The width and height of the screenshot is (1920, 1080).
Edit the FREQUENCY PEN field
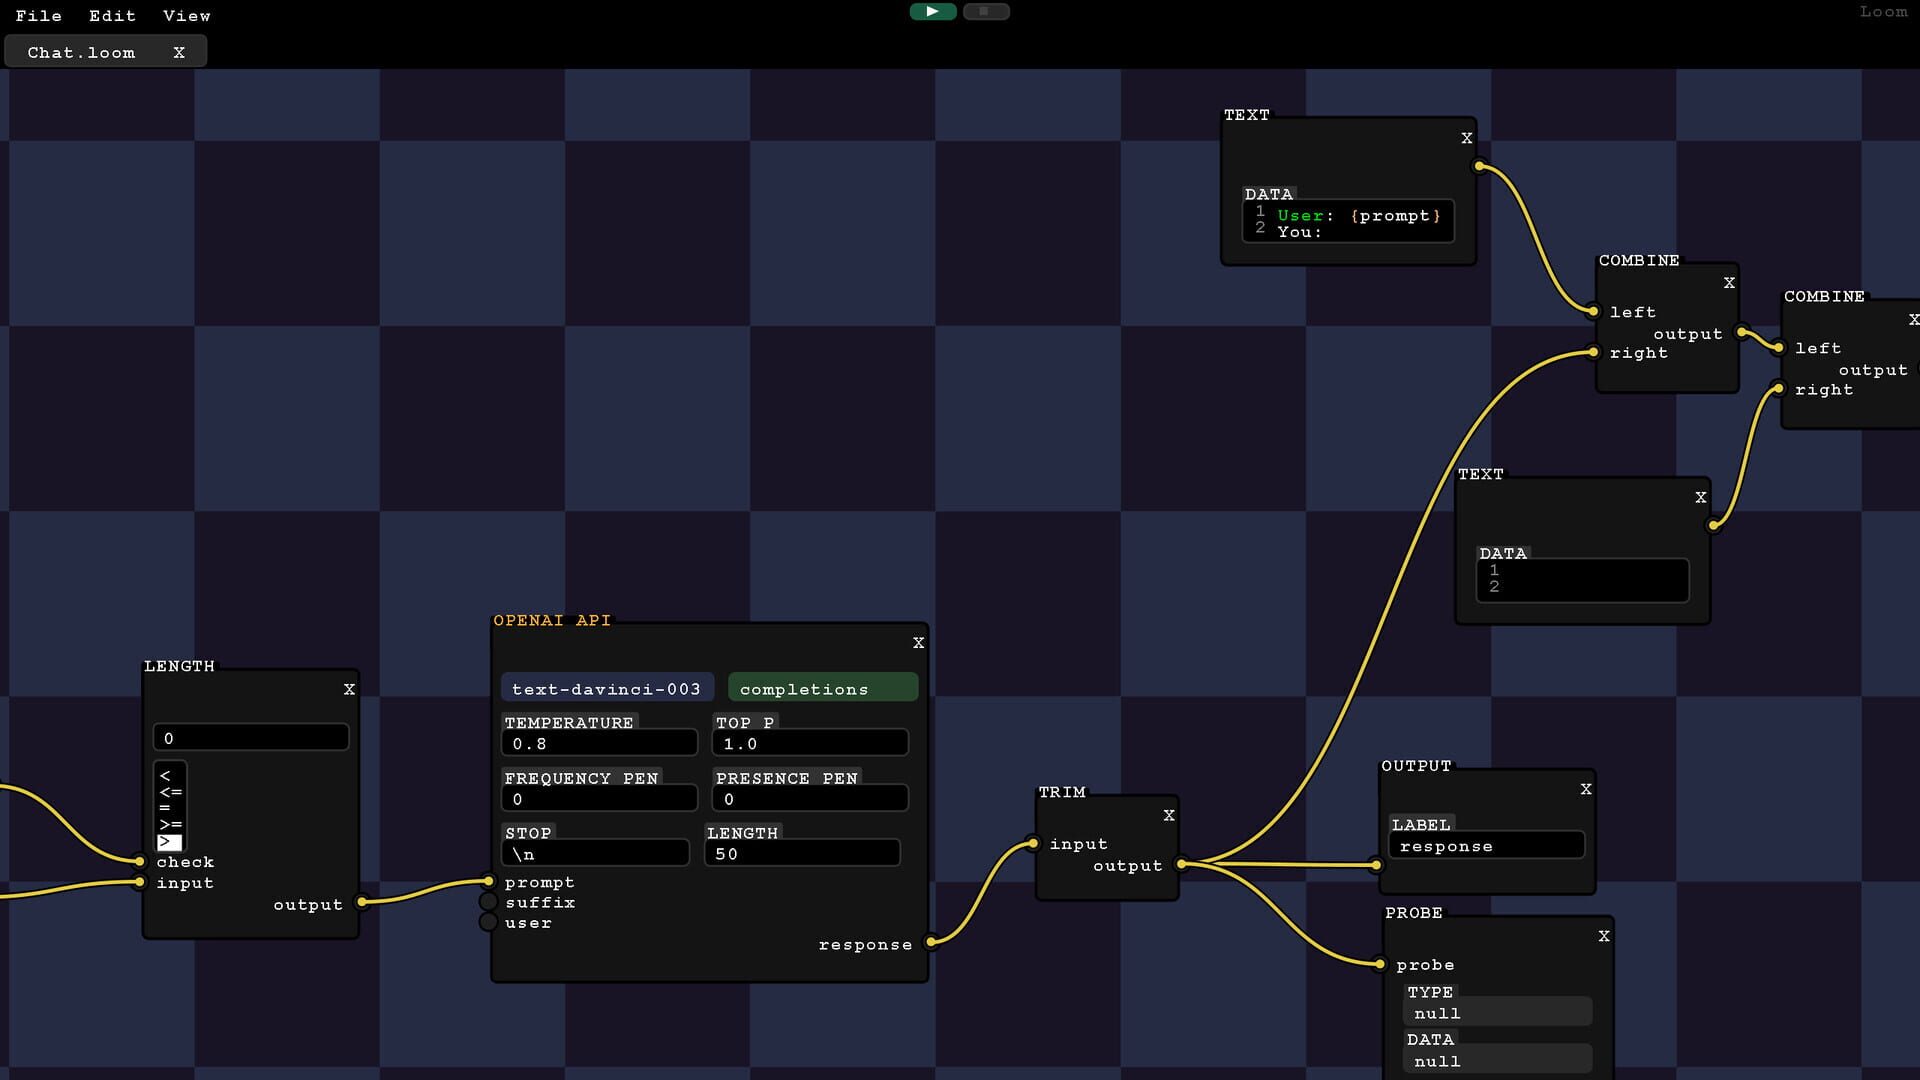[599, 798]
